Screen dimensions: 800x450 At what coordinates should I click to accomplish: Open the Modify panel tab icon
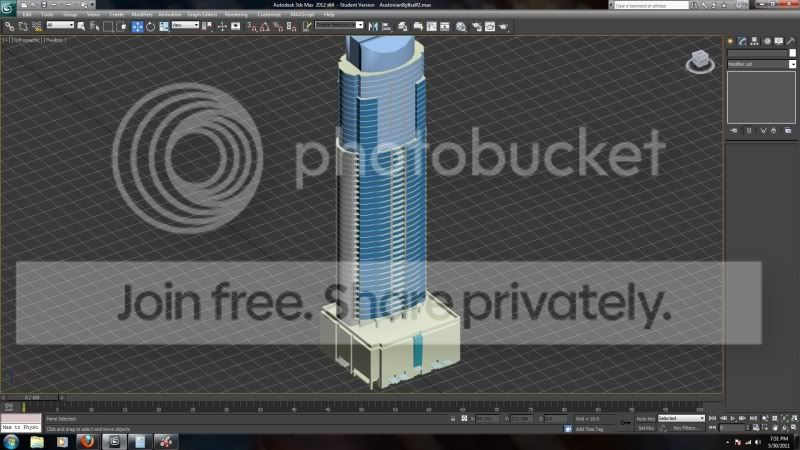click(x=742, y=41)
